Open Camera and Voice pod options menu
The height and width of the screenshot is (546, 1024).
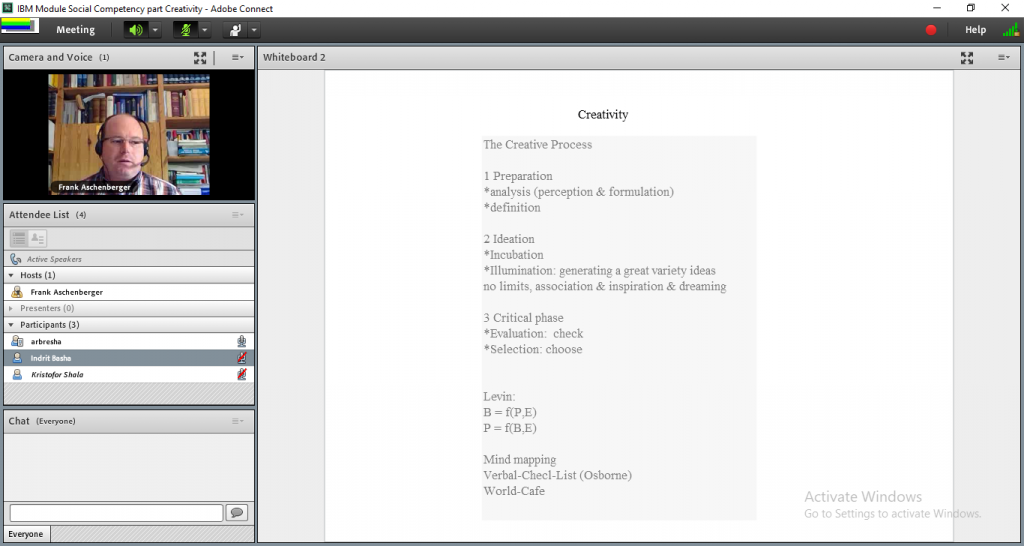(238, 57)
